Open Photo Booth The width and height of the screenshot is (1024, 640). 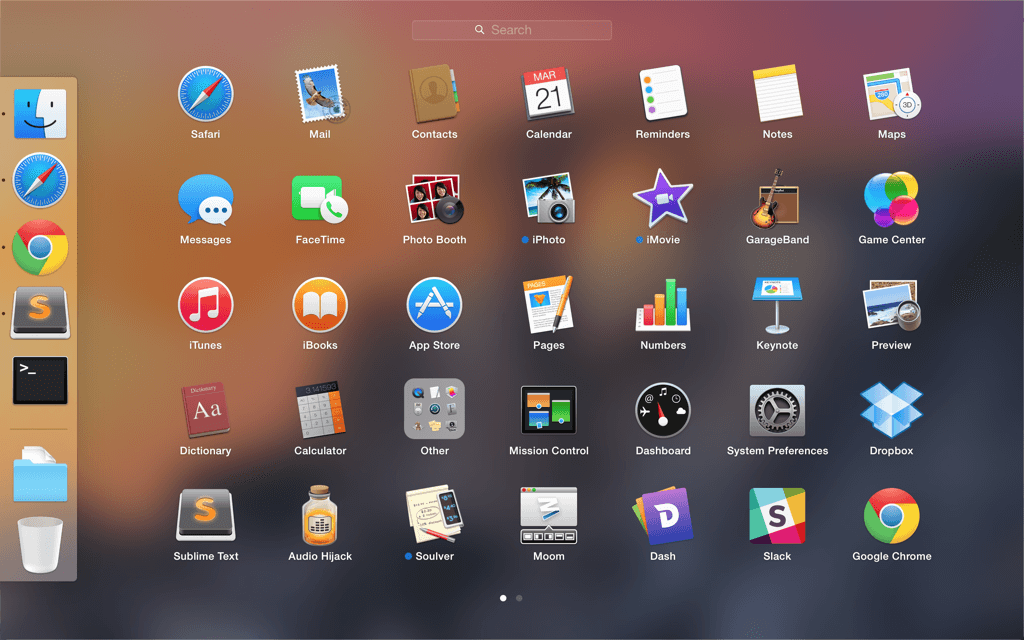coord(434,200)
